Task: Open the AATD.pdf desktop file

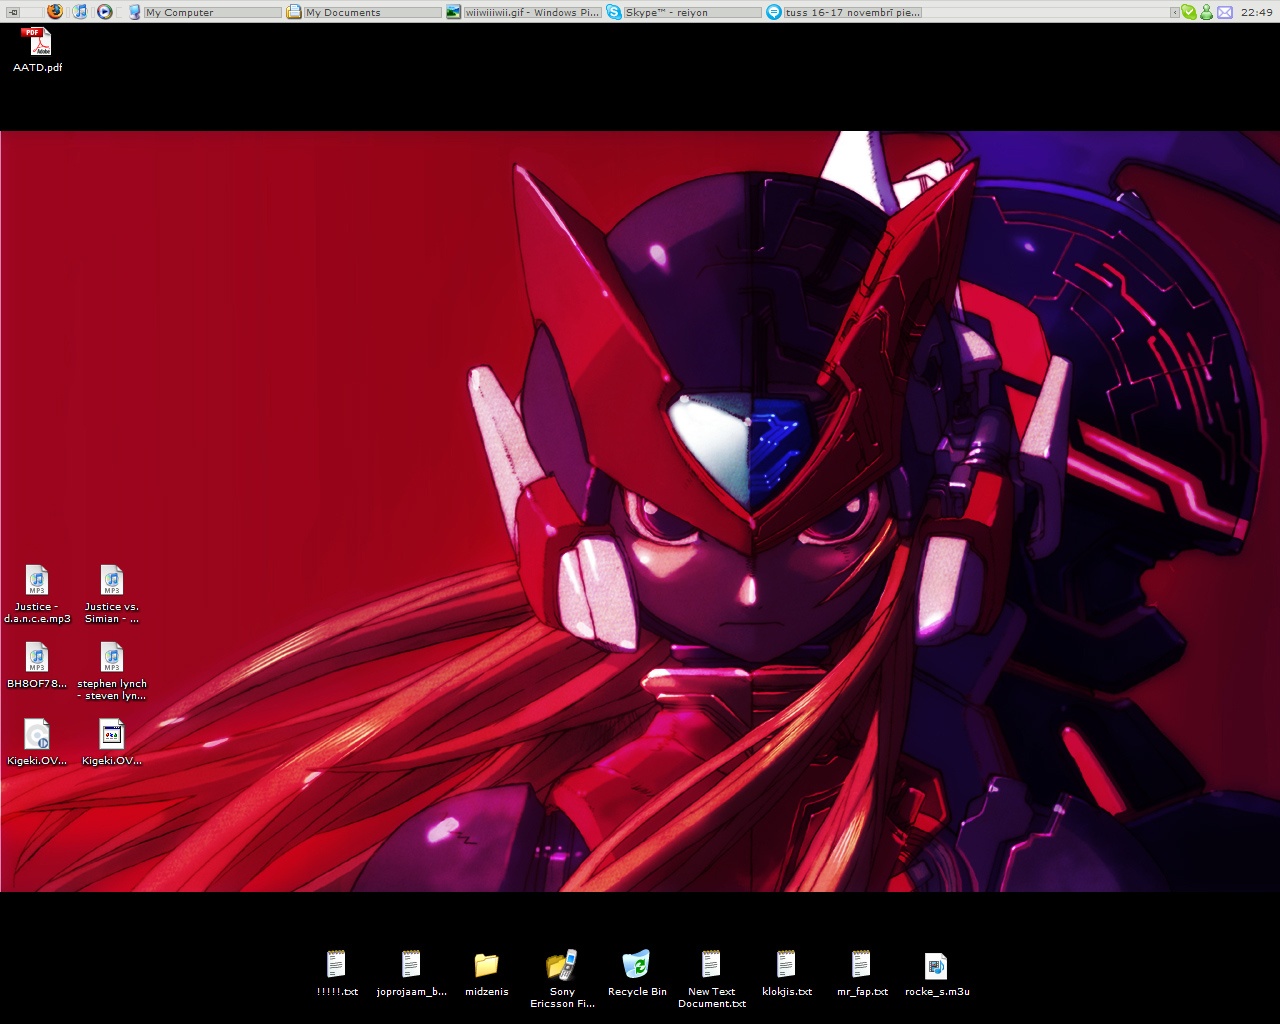Action: click(x=37, y=50)
